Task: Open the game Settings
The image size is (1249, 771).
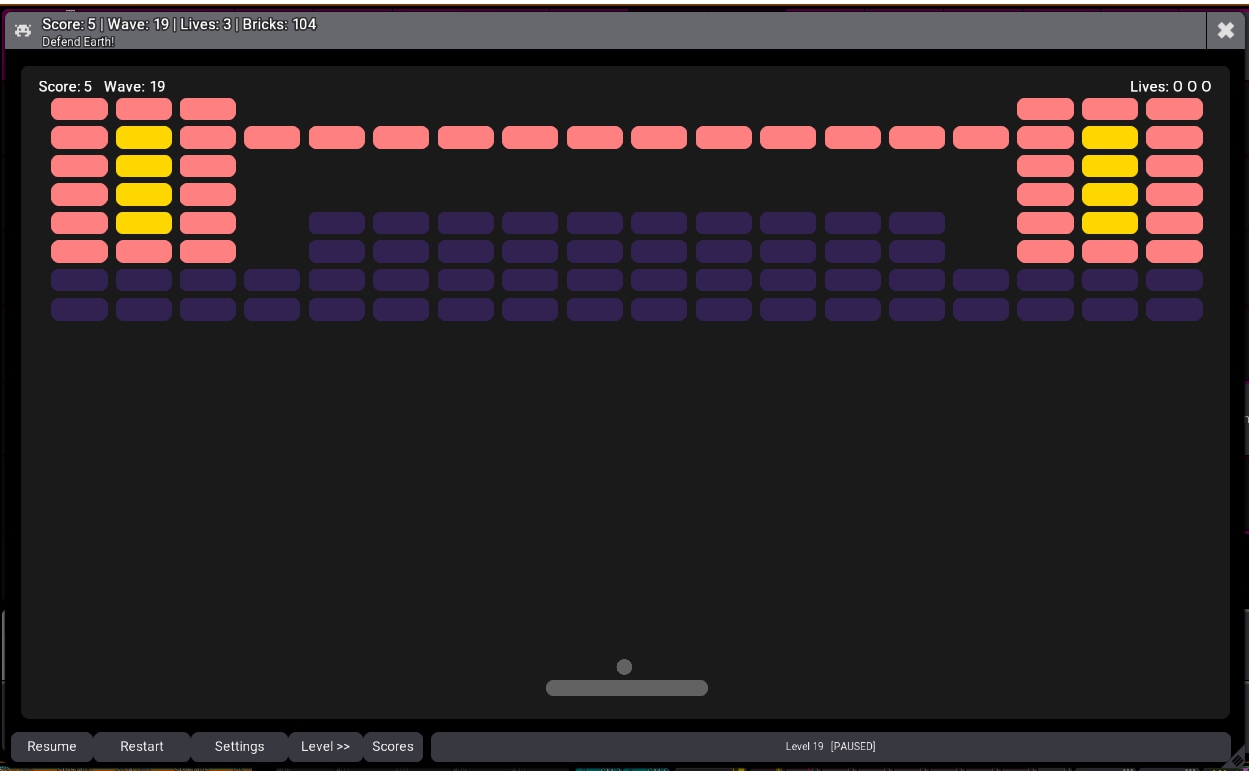Action: (239, 746)
